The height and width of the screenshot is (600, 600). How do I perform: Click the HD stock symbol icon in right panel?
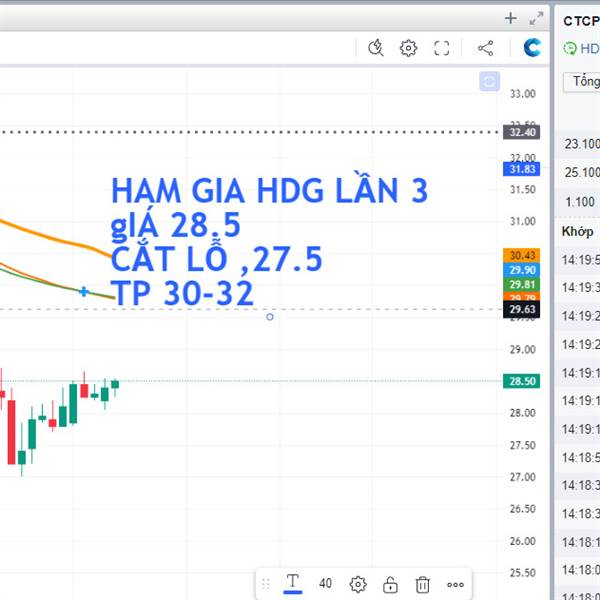point(570,49)
